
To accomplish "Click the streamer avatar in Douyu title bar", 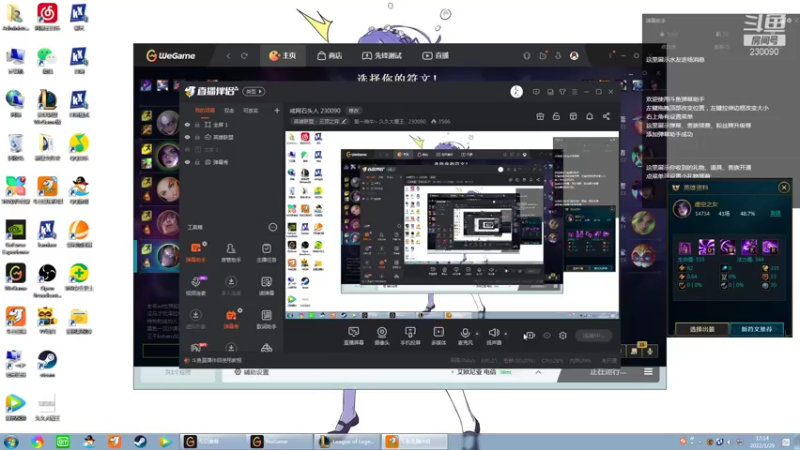I will coord(516,92).
